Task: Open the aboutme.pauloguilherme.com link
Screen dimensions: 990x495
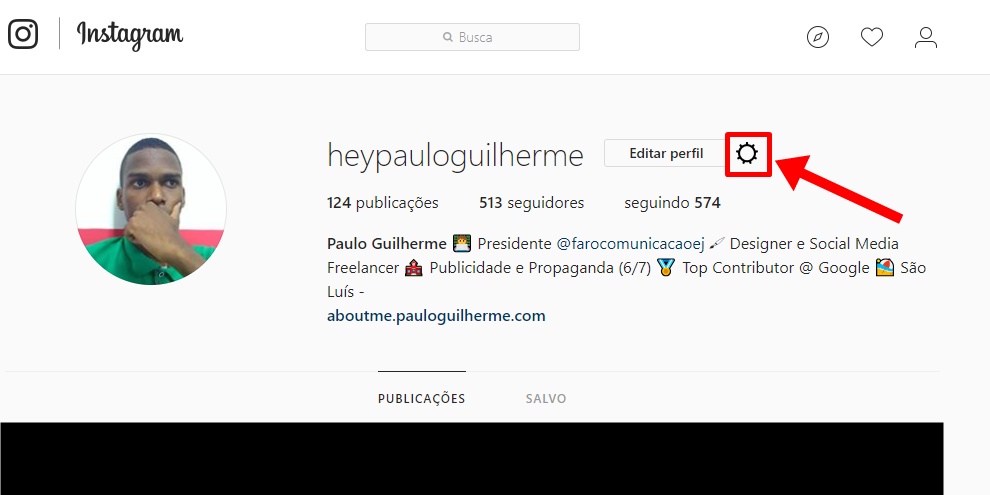Action: pyautogui.click(x=436, y=316)
